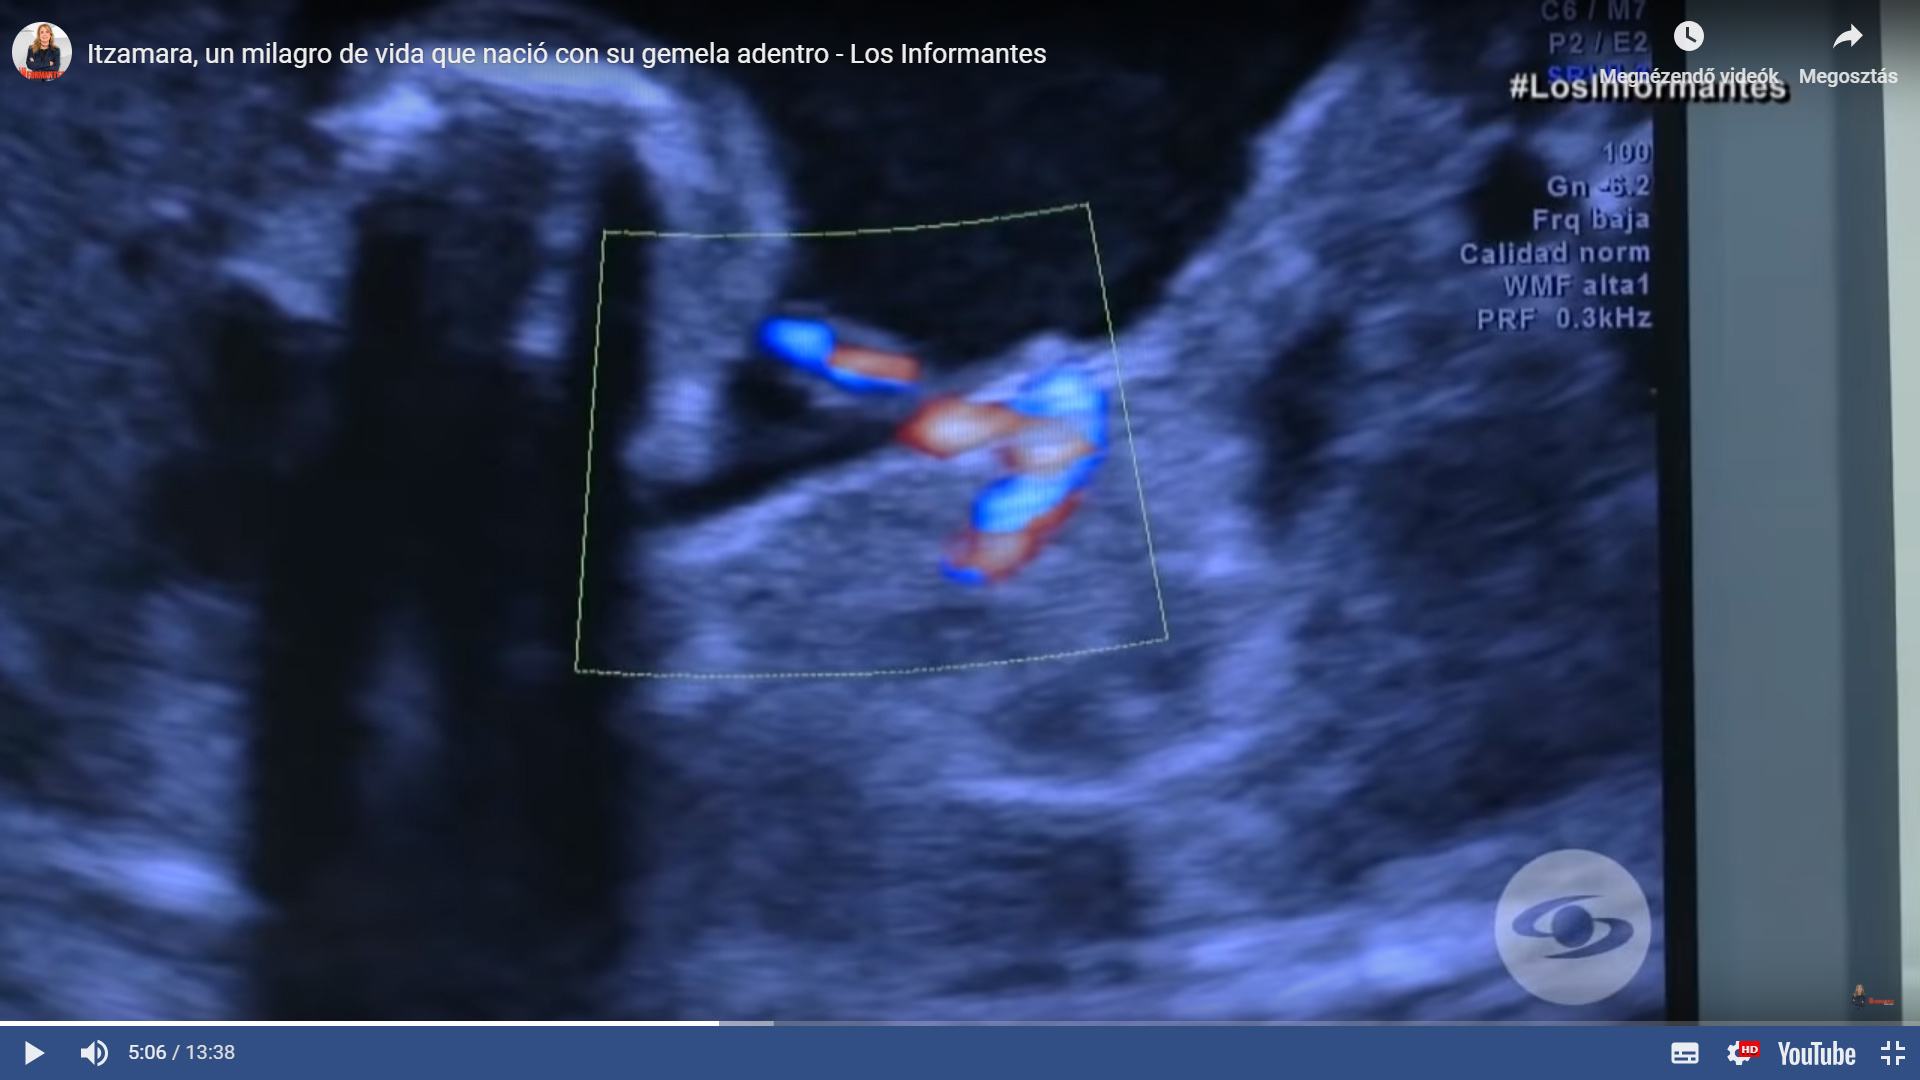1920x1080 pixels.
Task: Click the Watch Later clock icon
Action: [1689, 37]
